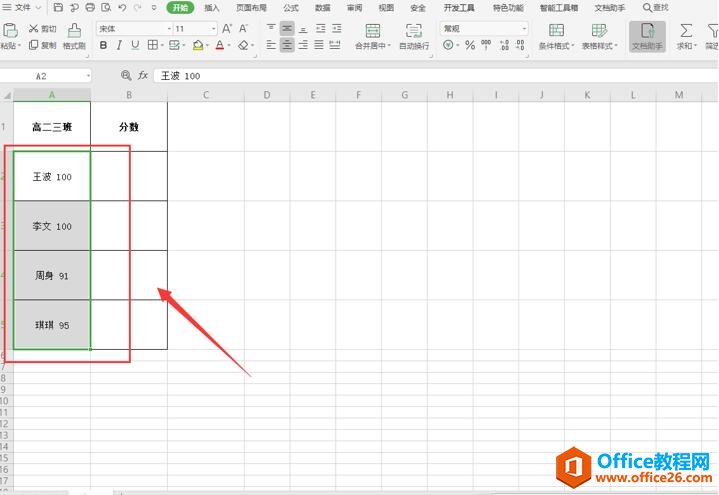Open Conditional Formatting (条件格式)
719x495 pixels.
click(556, 37)
